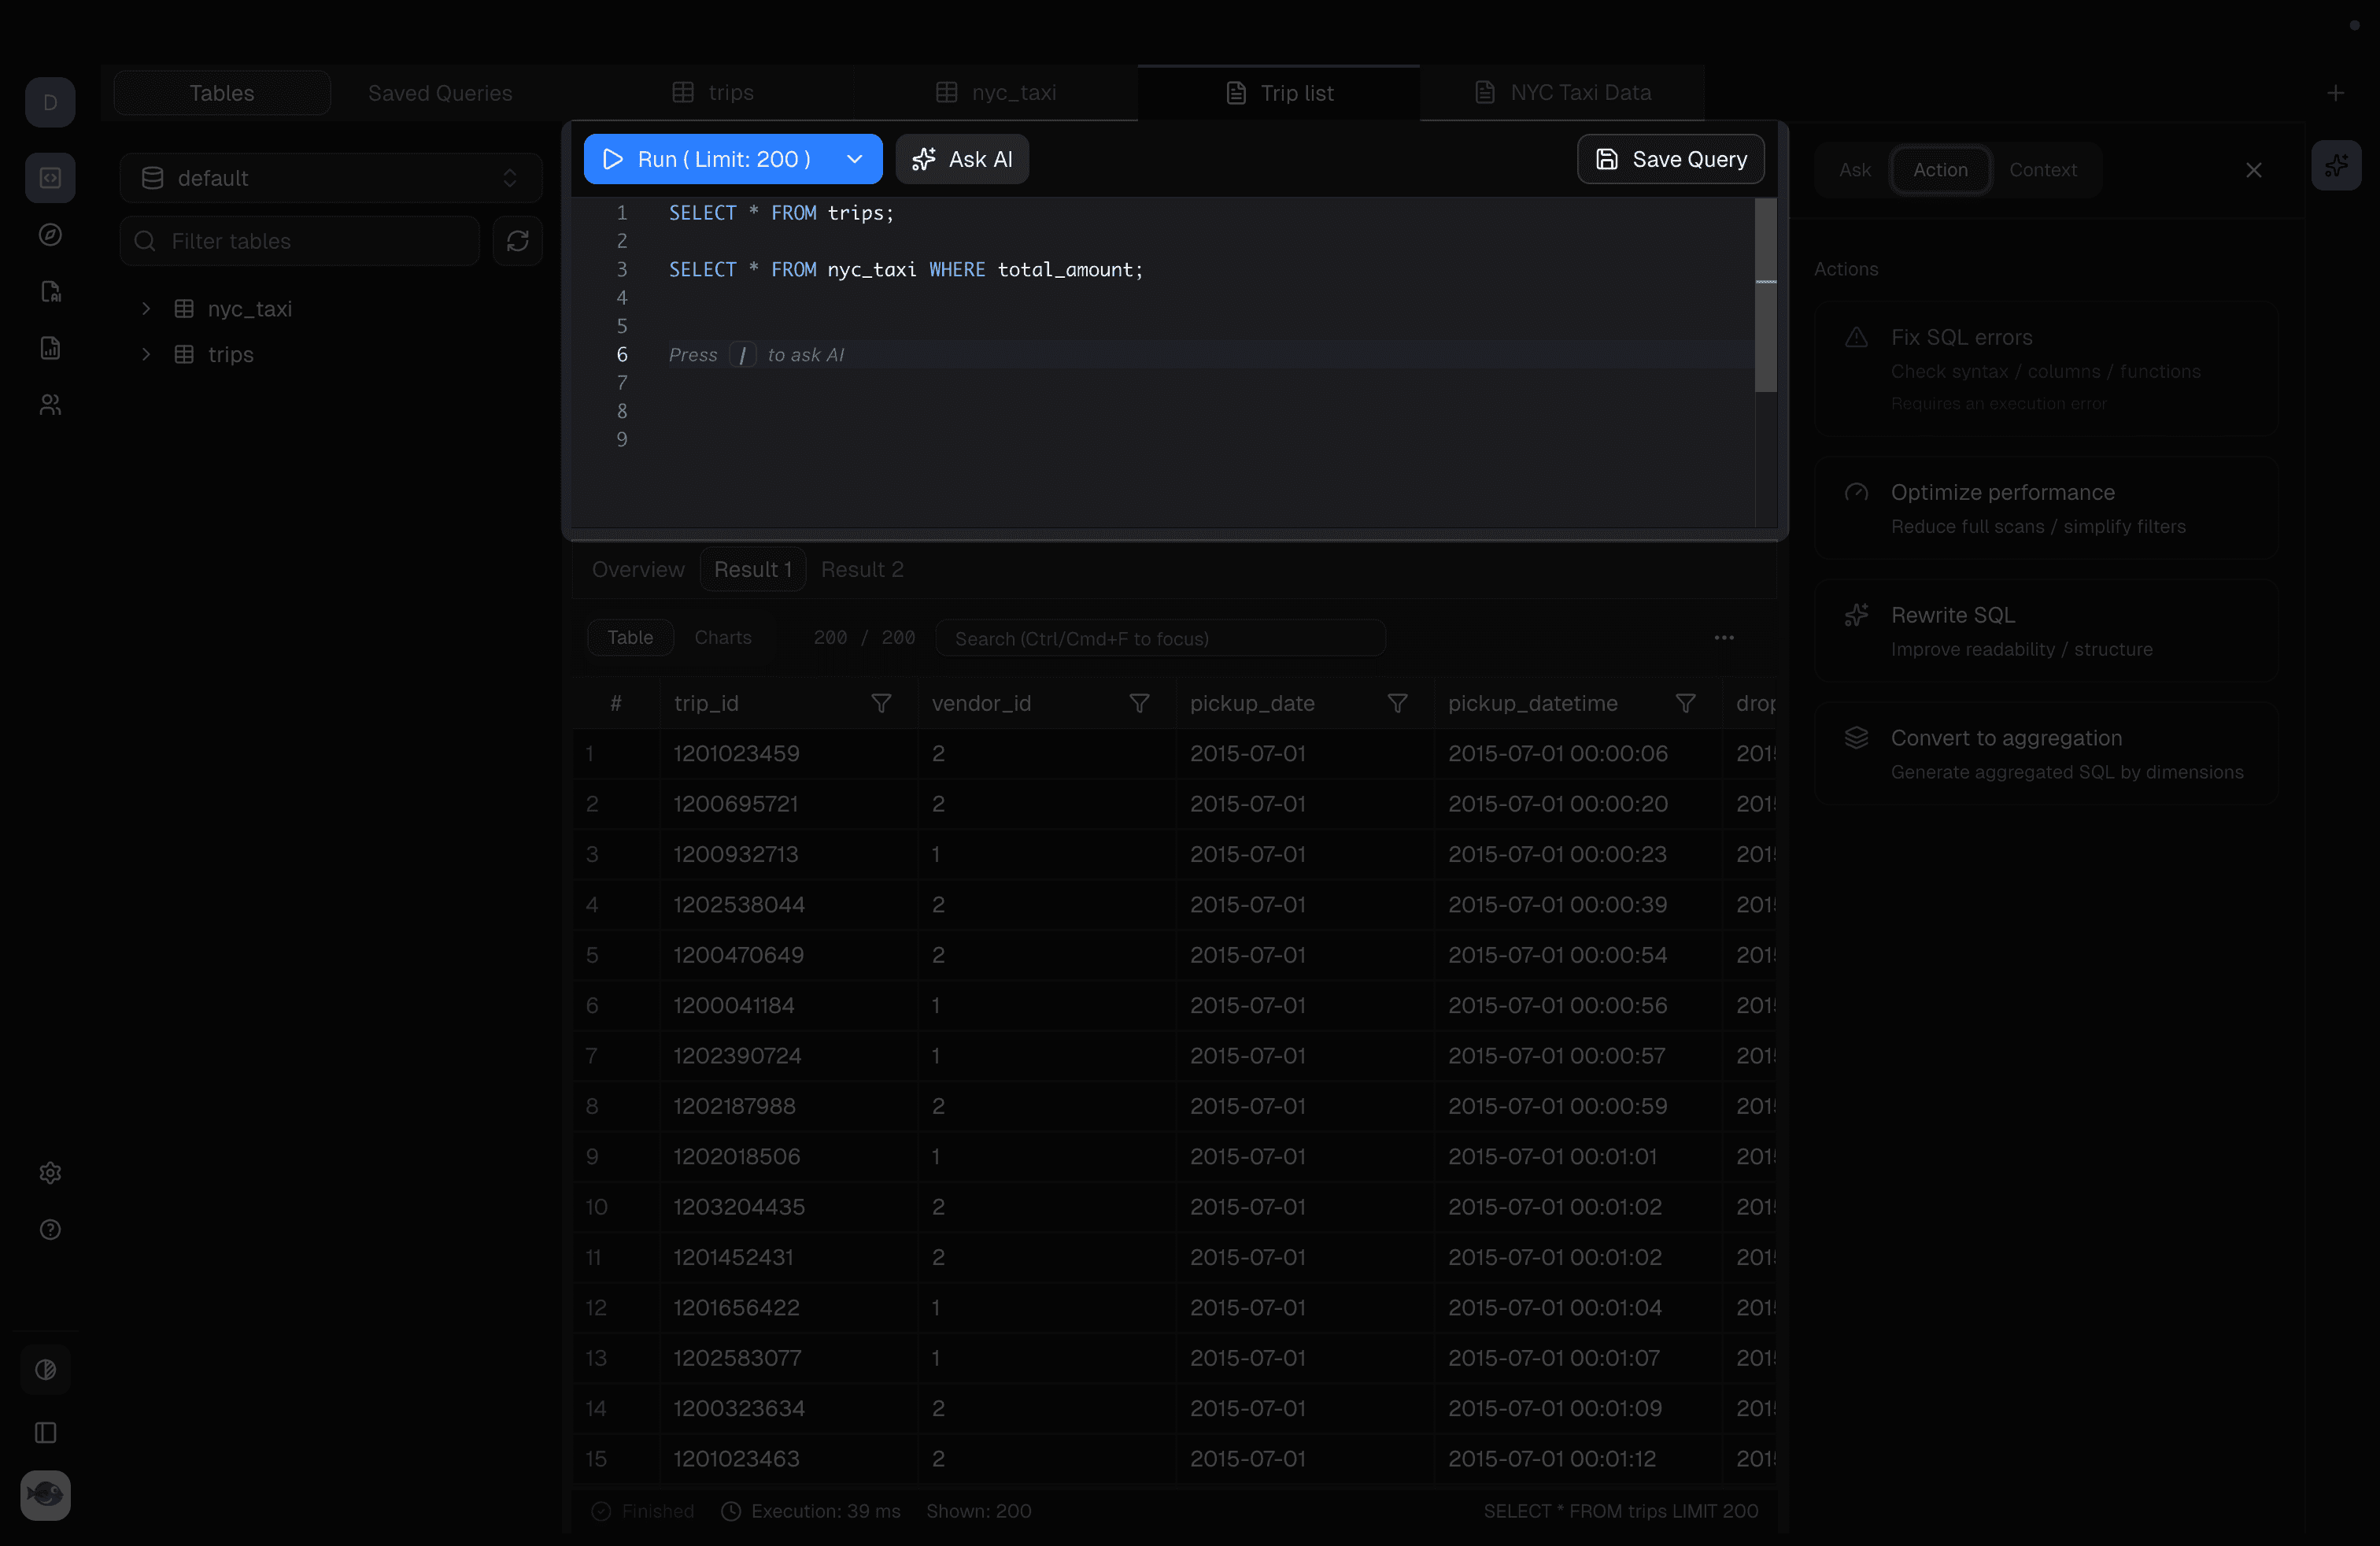
Task: Open the chart report icon in sidebar
Action: [x=50, y=348]
